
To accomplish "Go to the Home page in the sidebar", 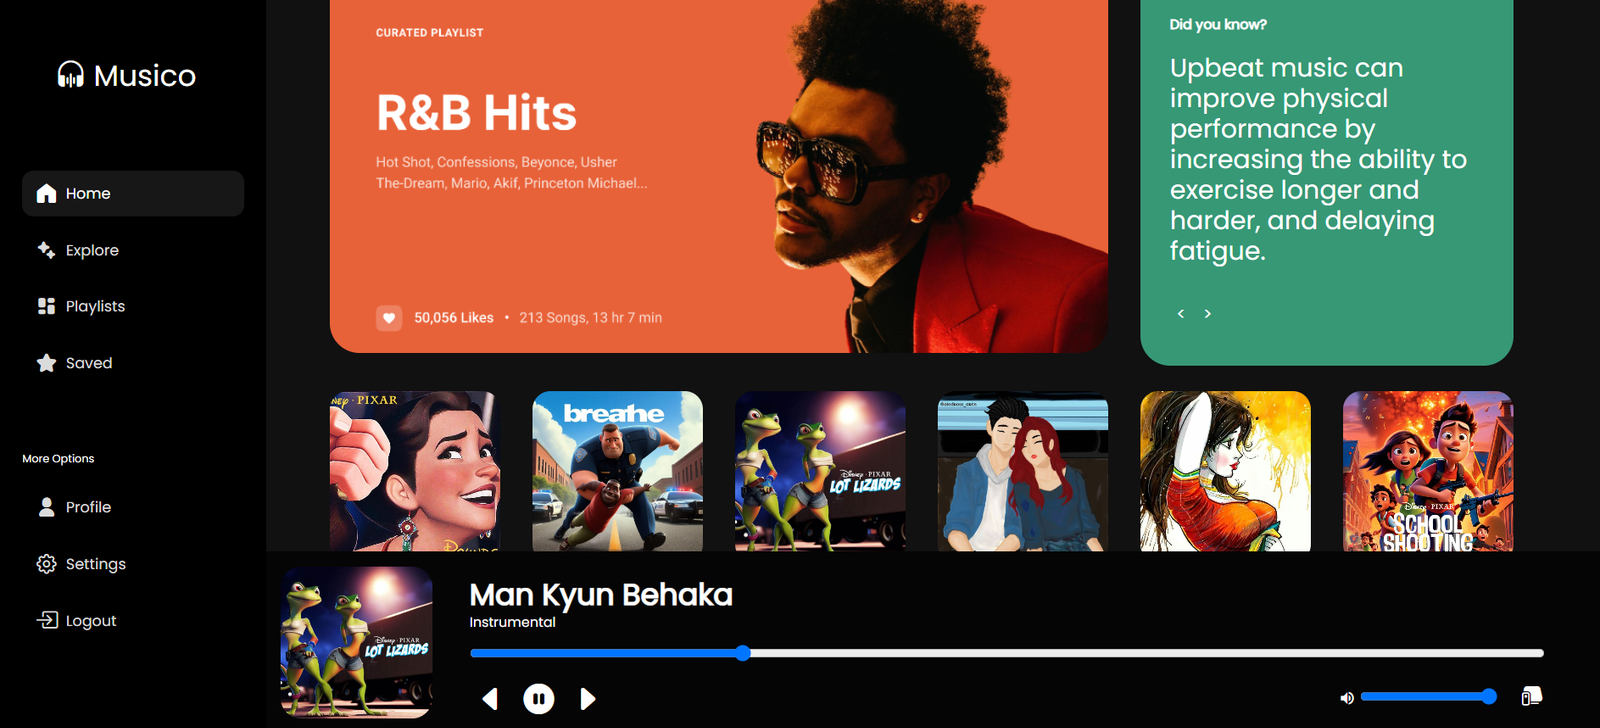I will pos(133,193).
